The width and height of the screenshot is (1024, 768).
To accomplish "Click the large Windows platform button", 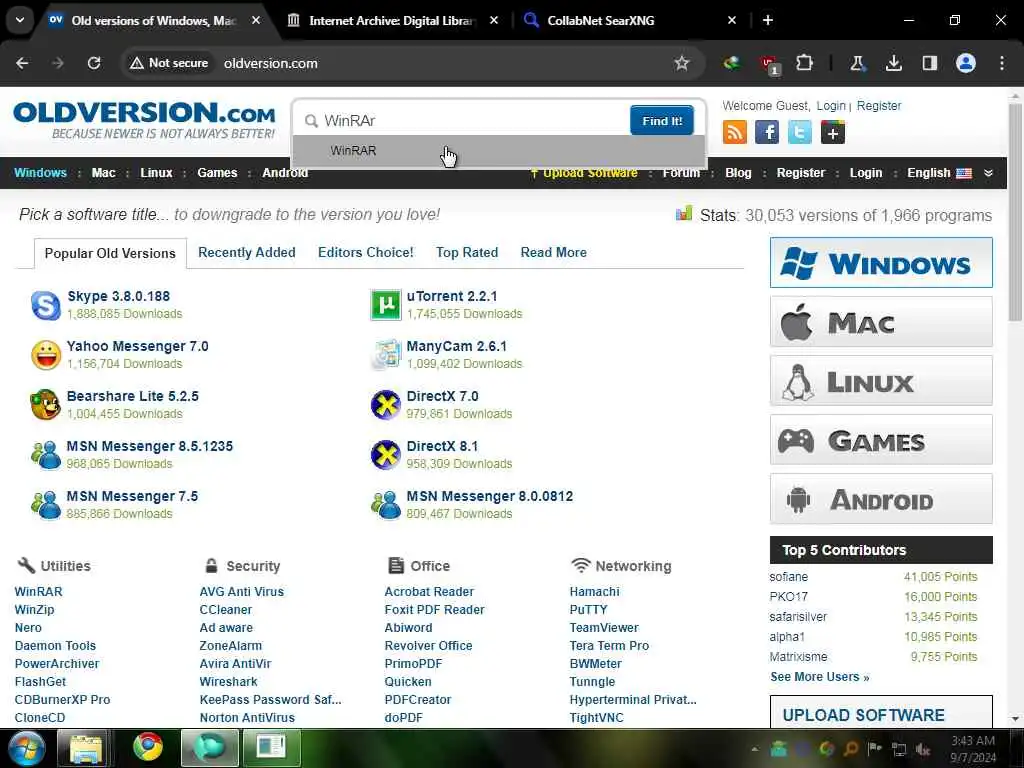I will [x=881, y=263].
